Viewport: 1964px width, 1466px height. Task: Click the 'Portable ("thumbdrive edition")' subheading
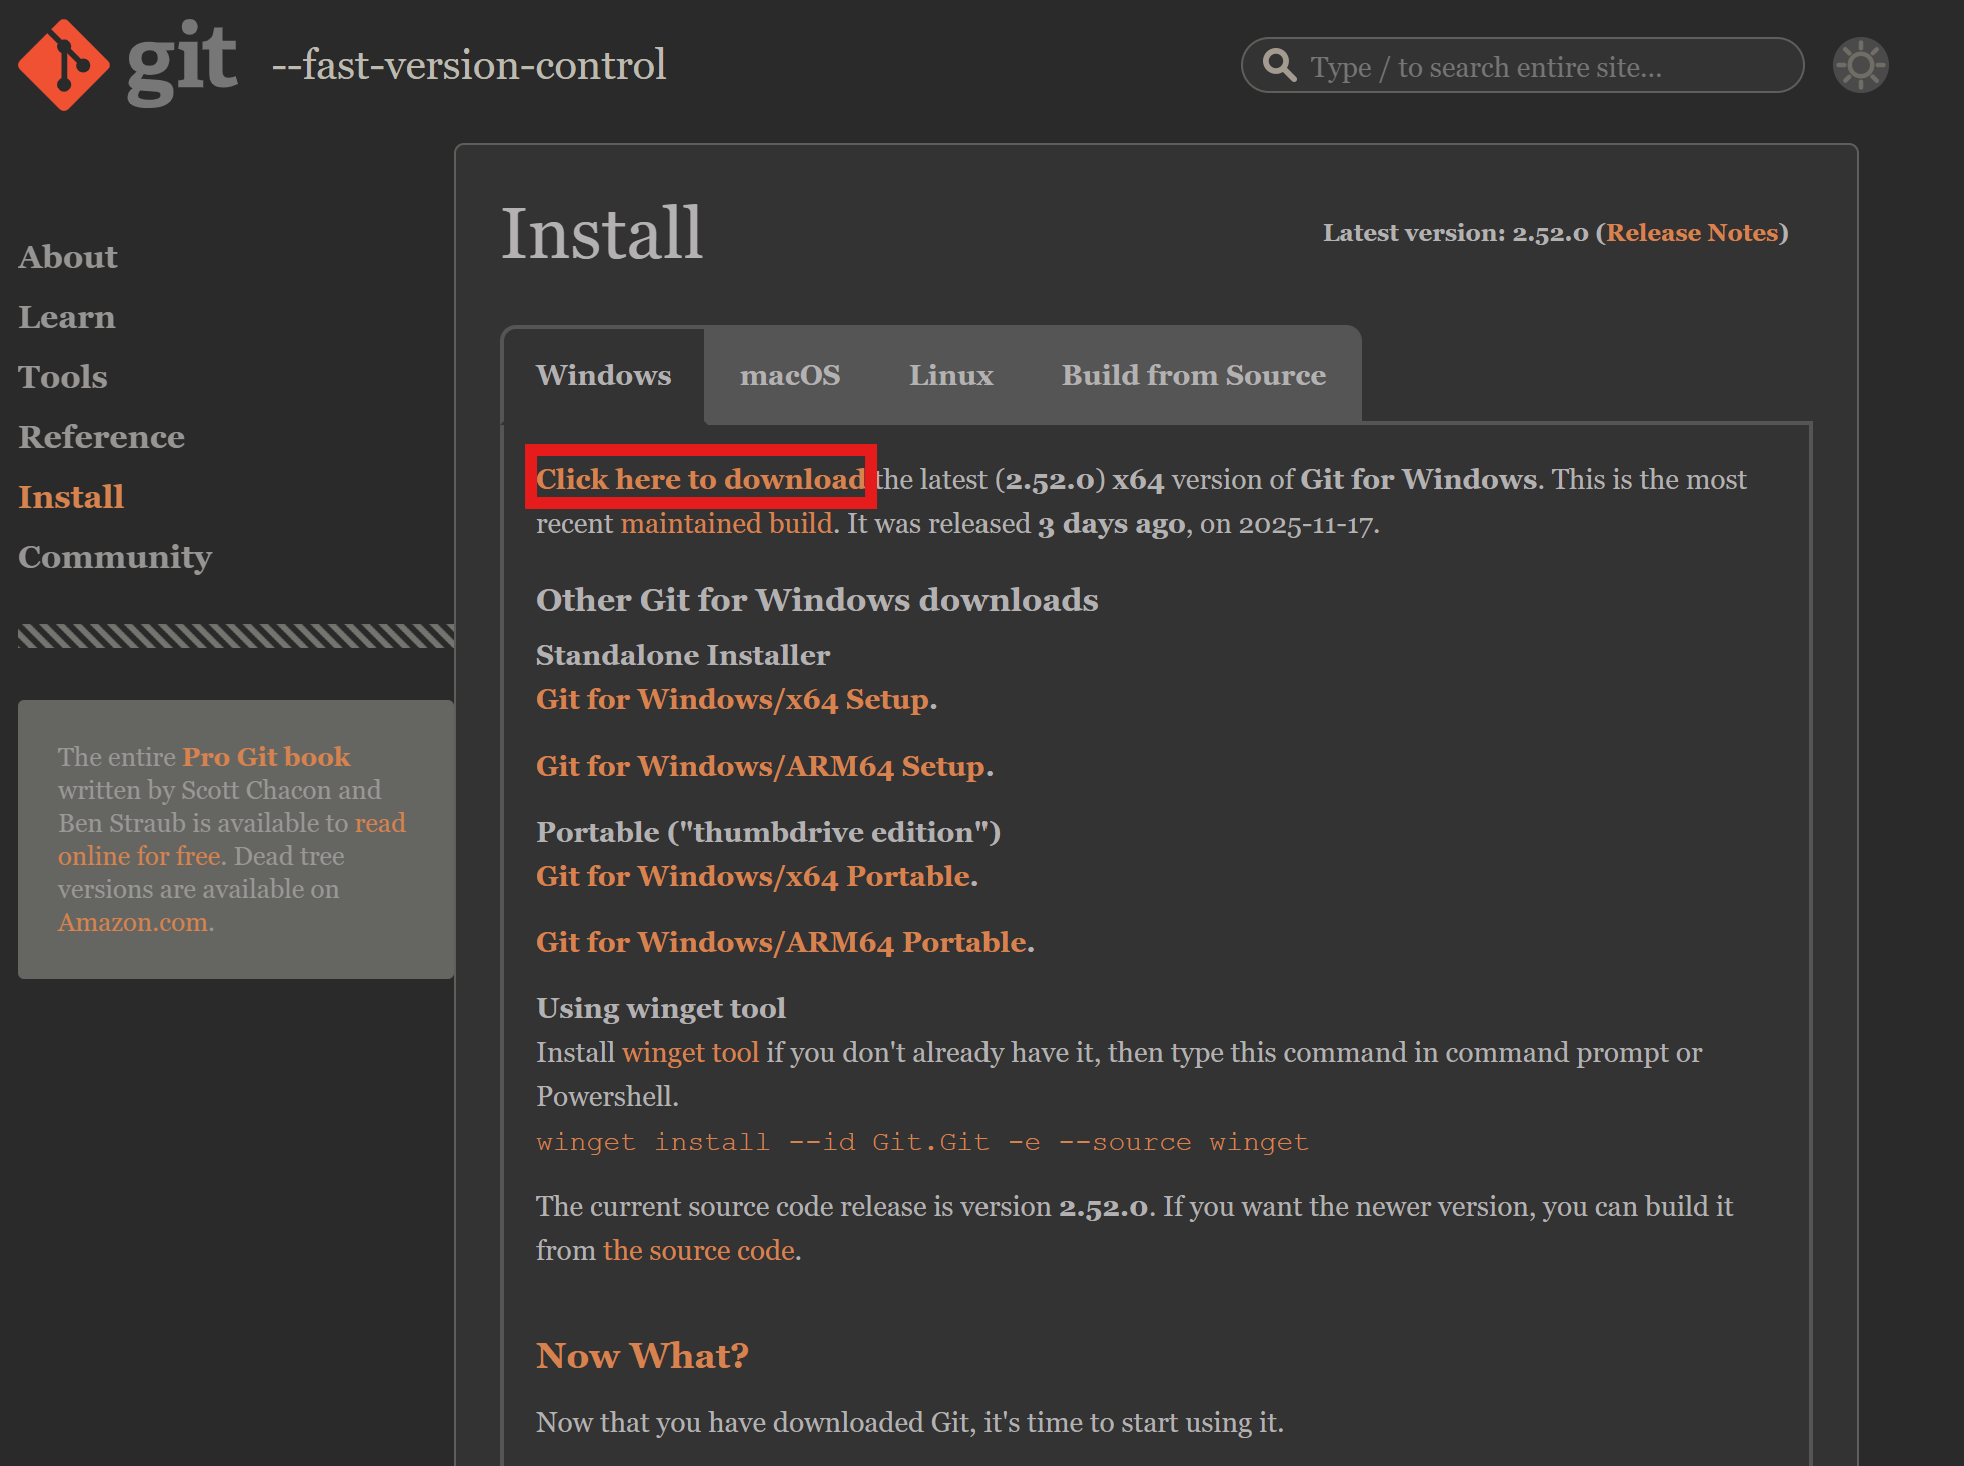[769, 832]
